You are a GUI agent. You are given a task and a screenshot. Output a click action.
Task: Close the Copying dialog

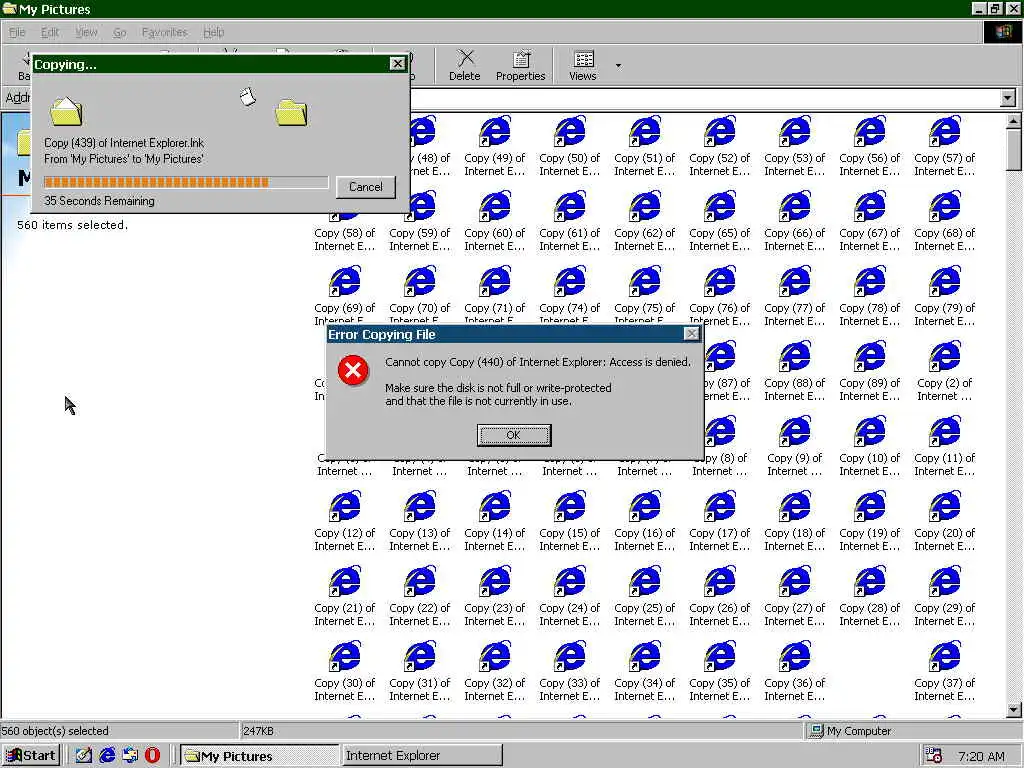pyautogui.click(x=397, y=63)
